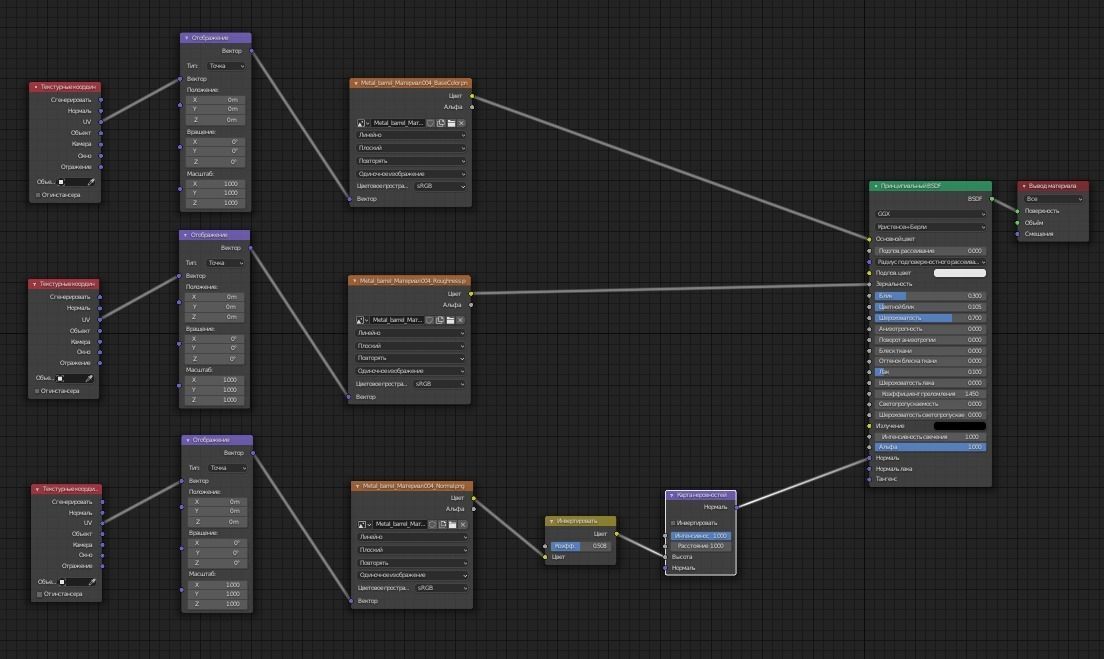1104x659 pixels.
Task: Click 'Поверхность' input socket on Material Output
Action: click(x=1017, y=211)
